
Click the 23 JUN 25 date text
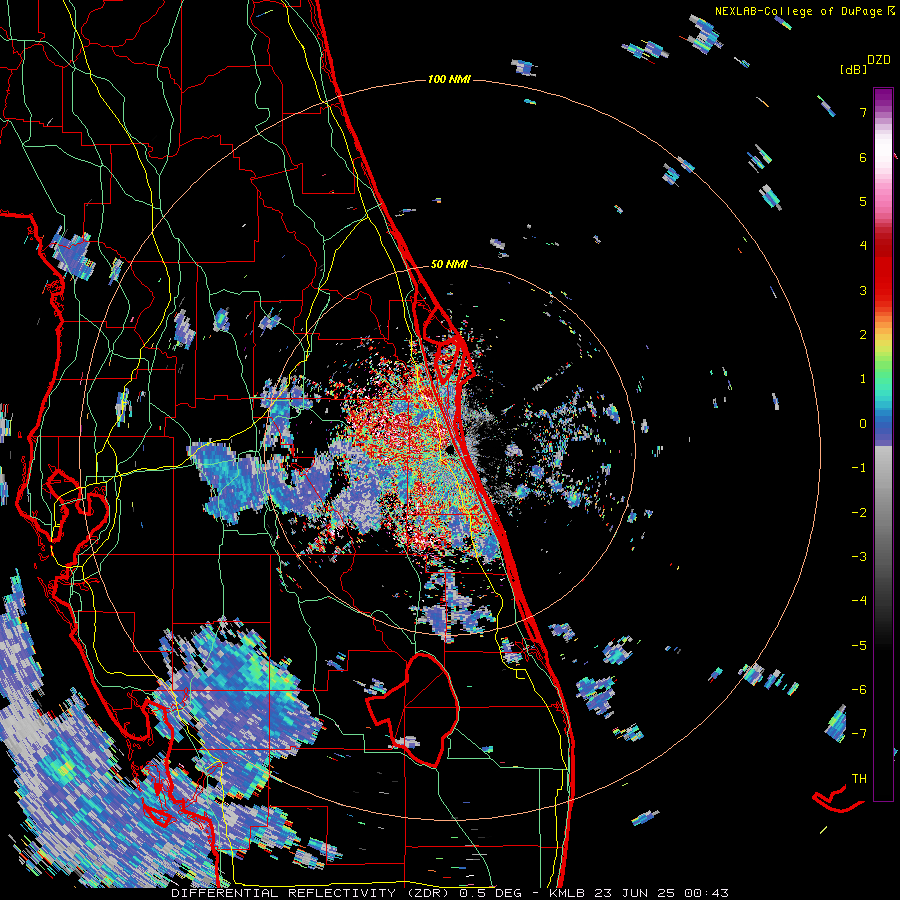(634, 893)
